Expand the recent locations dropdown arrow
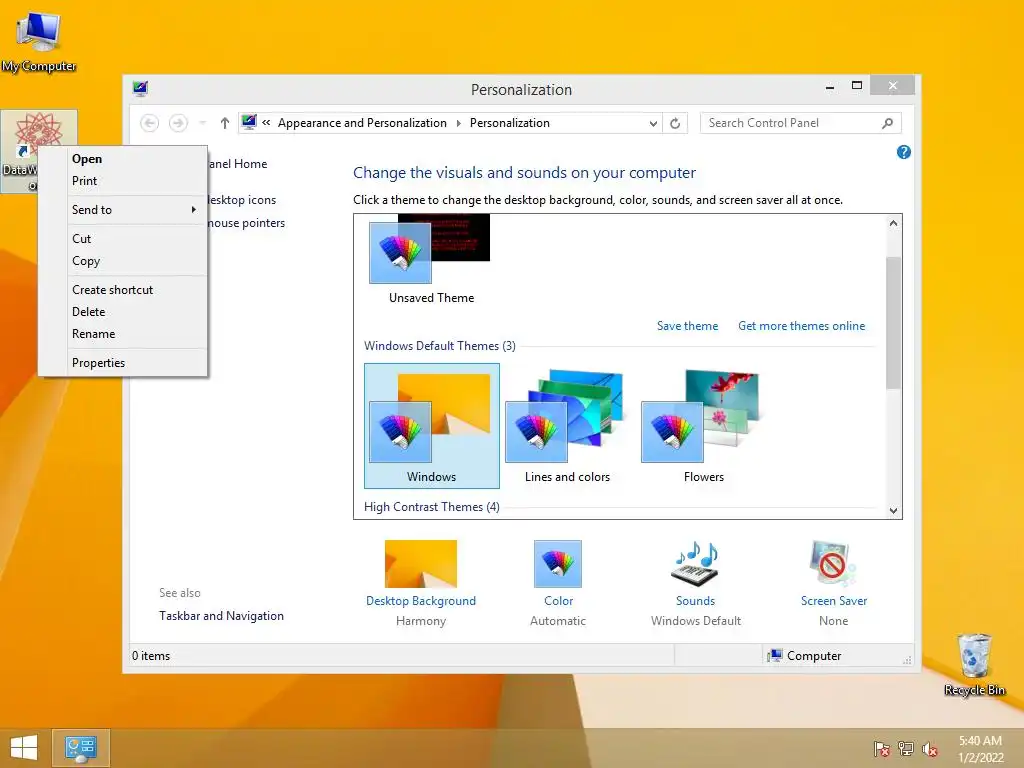 tap(202, 123)
